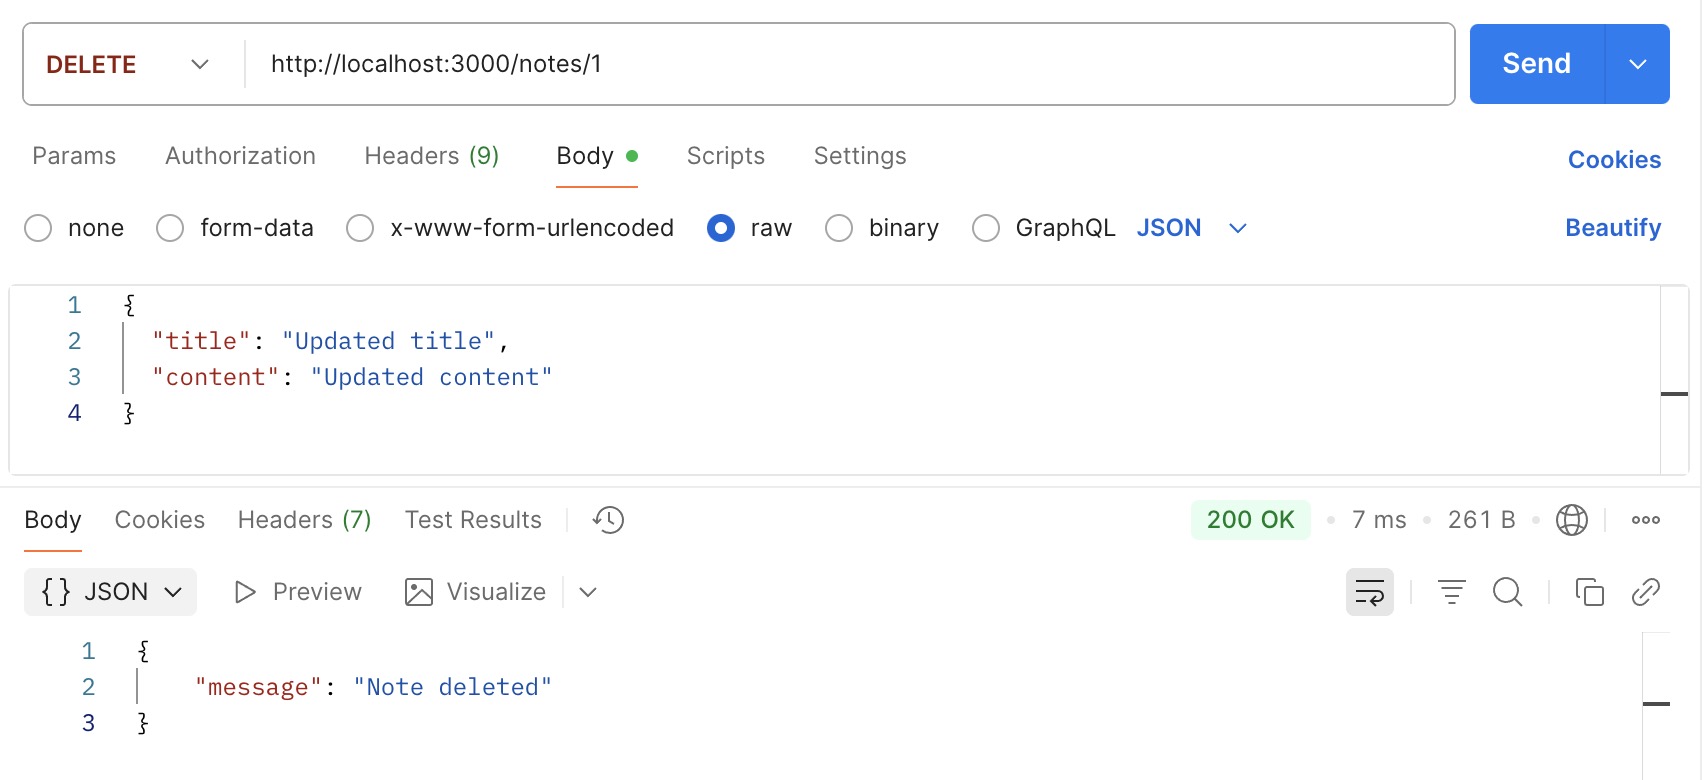Copy the response body
1708x780 pixels.
pyautogui.click(x=1589, y=592)
